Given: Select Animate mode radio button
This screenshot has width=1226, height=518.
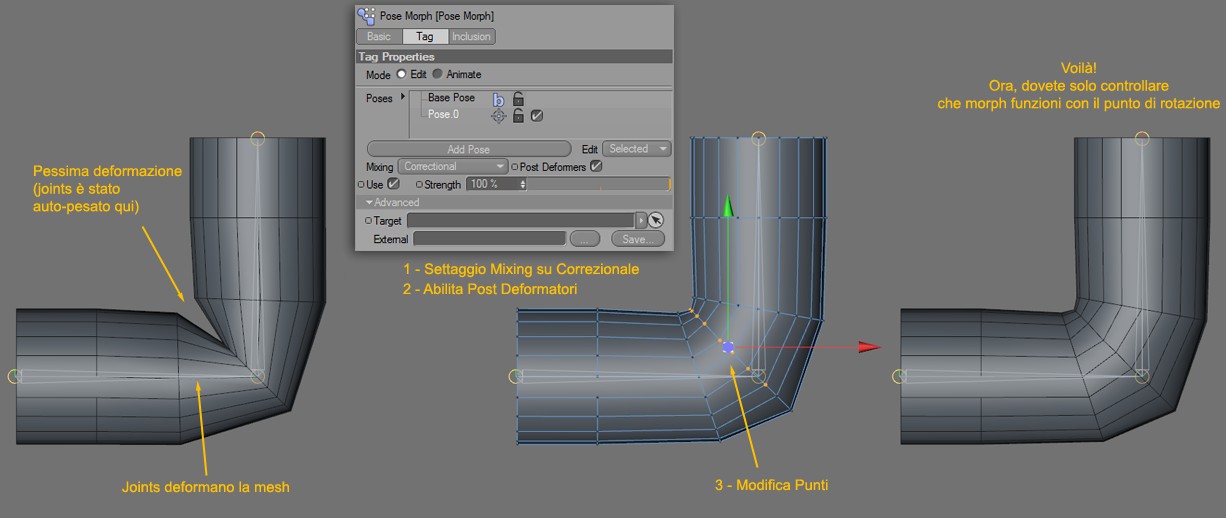Looking at the screenshot, I should click(437, 74).
